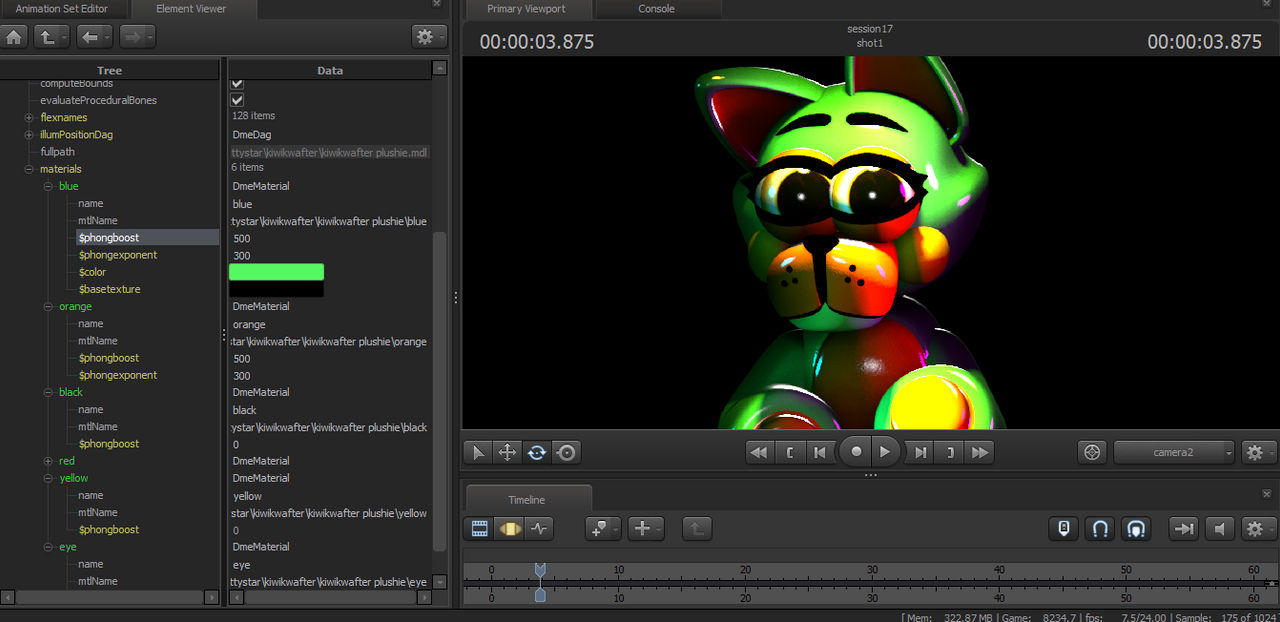Open the Animation Set Editor tab
1280x622 pixels.
click(x=63, y=9)
